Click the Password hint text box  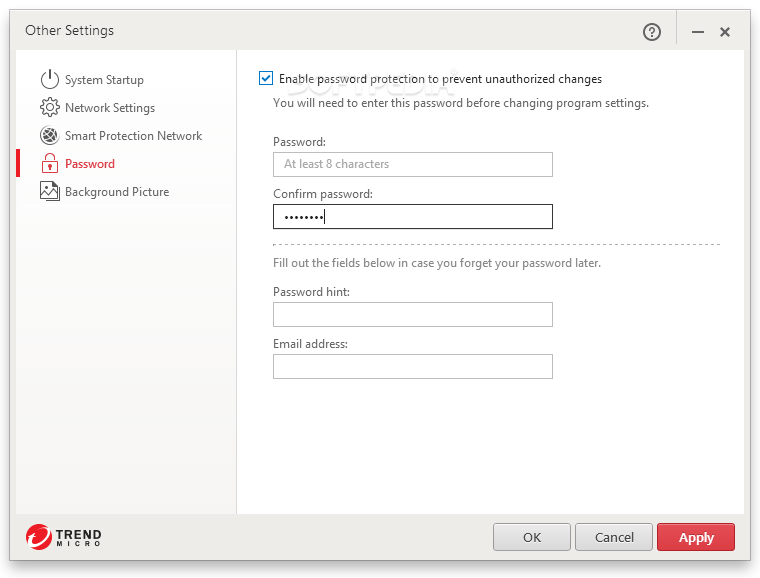click(x=412, y=314)
